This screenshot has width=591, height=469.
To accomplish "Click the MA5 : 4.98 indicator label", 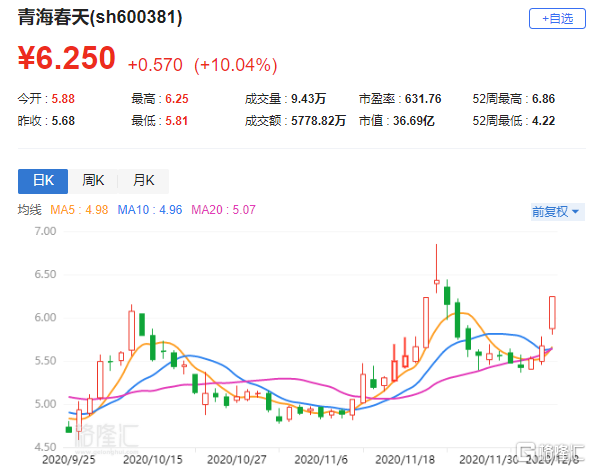I will pyautogui.click(x=79, y=210).
